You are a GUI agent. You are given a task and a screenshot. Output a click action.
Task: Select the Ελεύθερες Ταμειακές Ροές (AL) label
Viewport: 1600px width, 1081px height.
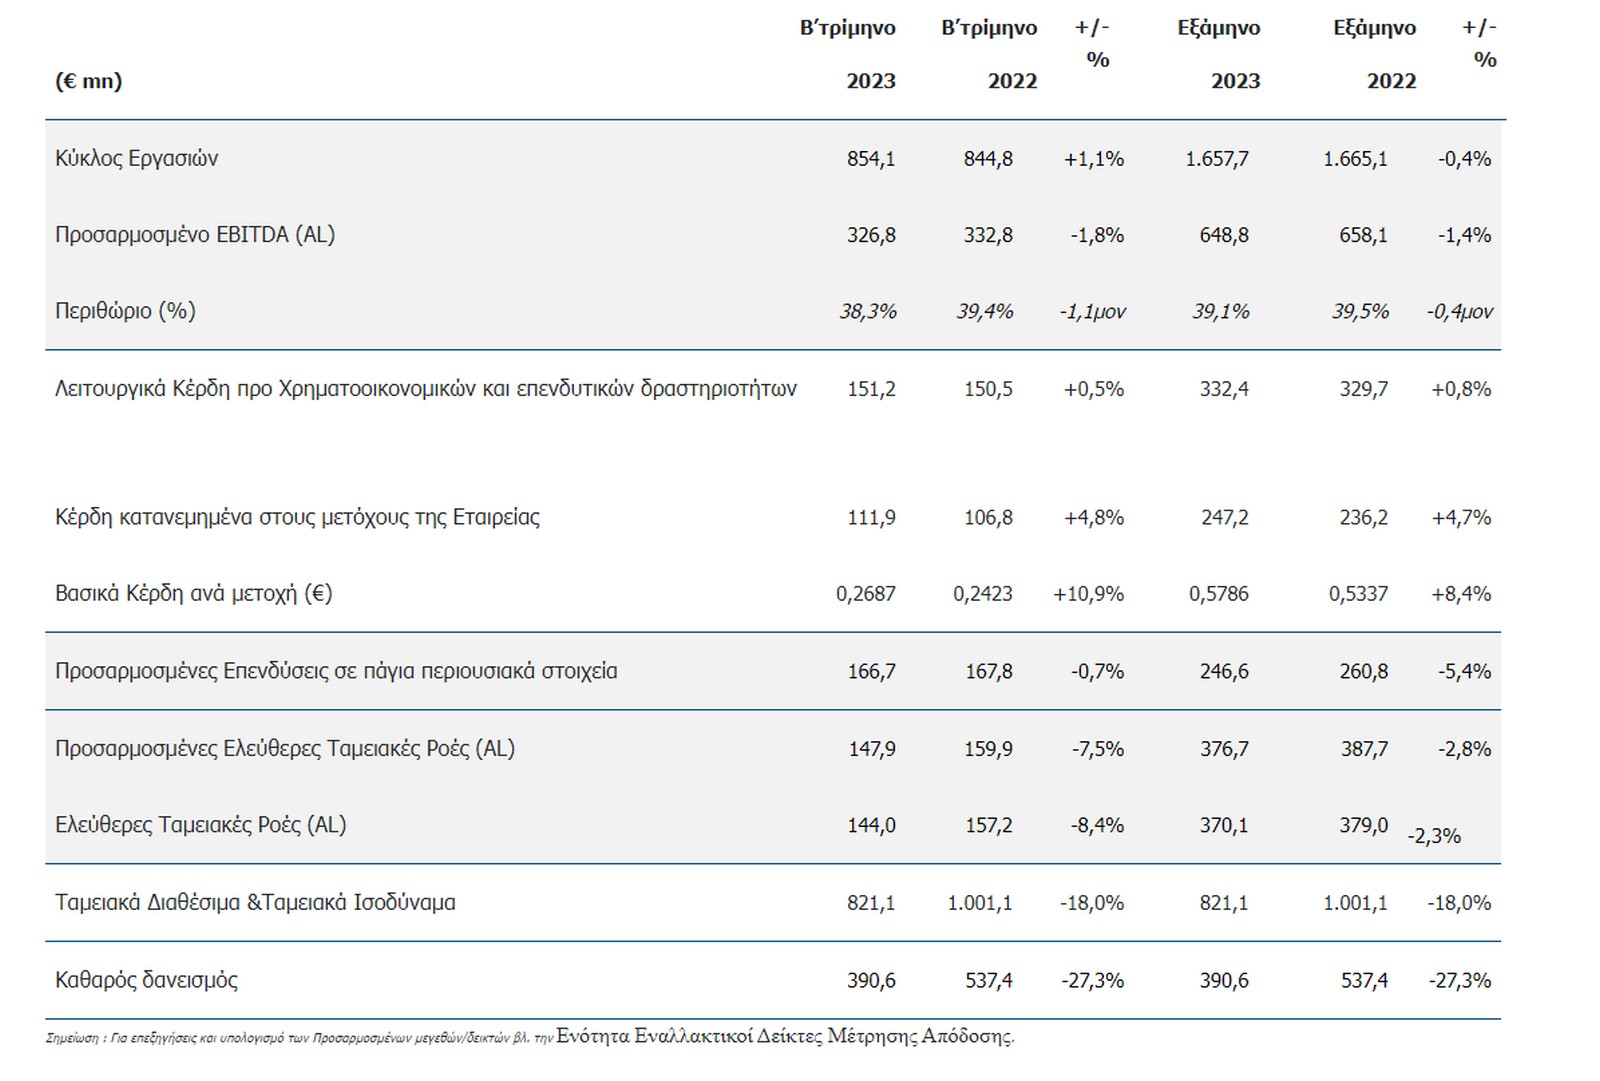point(200,825)
